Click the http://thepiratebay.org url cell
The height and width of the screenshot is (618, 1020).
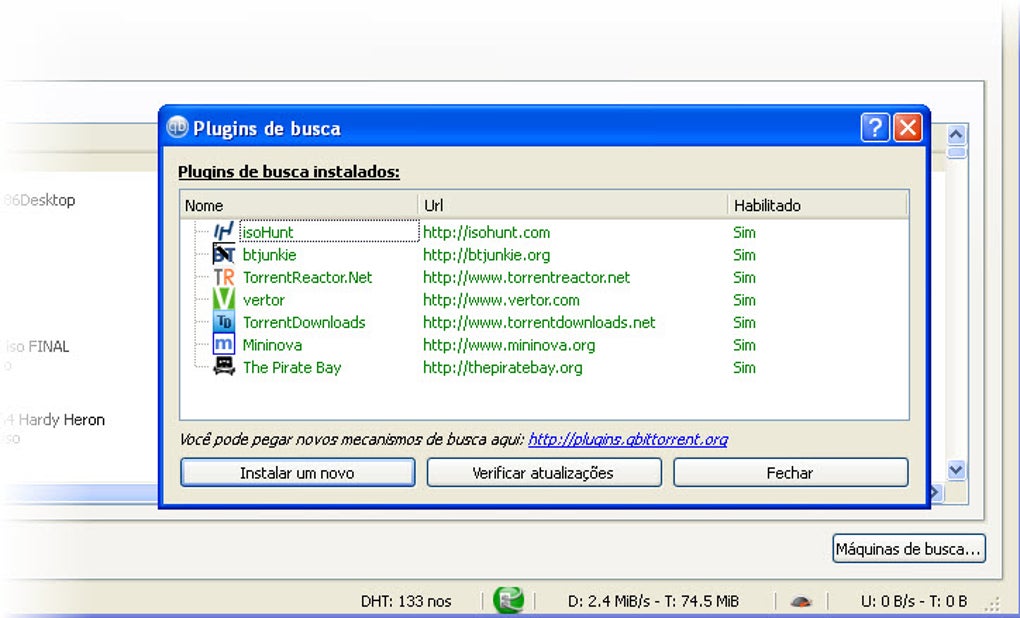[502, 368]
